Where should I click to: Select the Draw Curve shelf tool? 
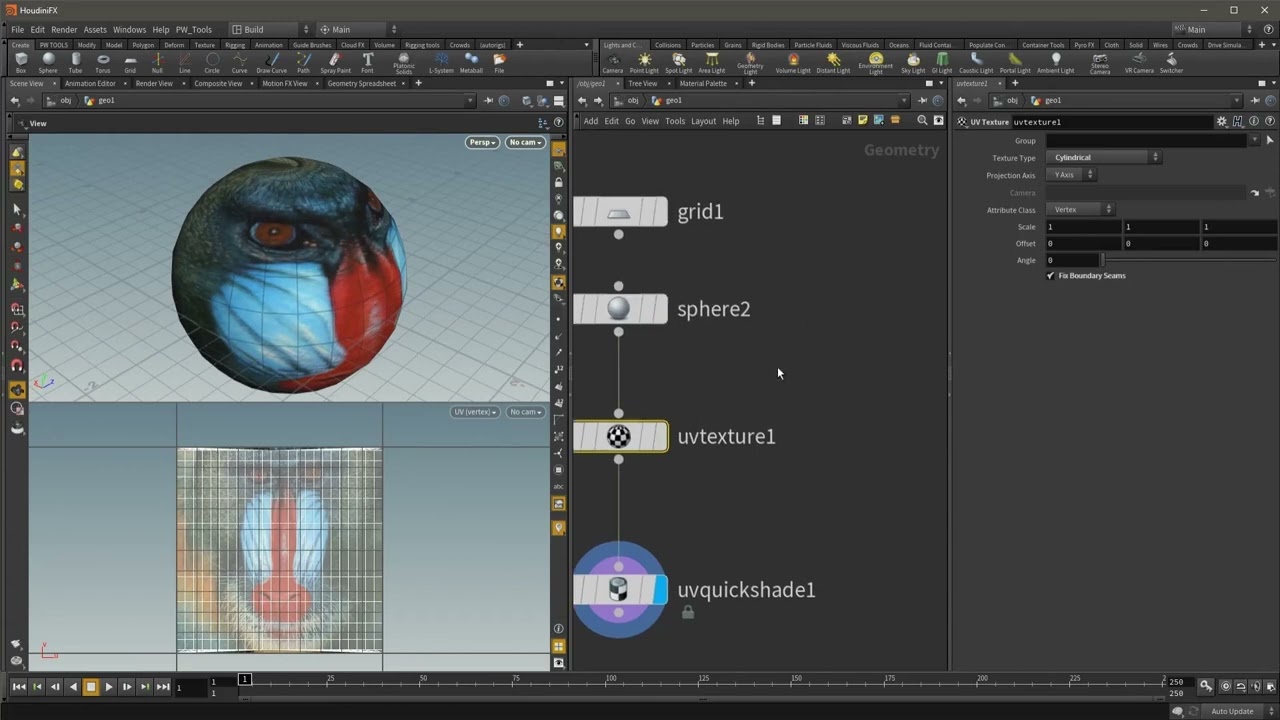[x=271, y=63]
